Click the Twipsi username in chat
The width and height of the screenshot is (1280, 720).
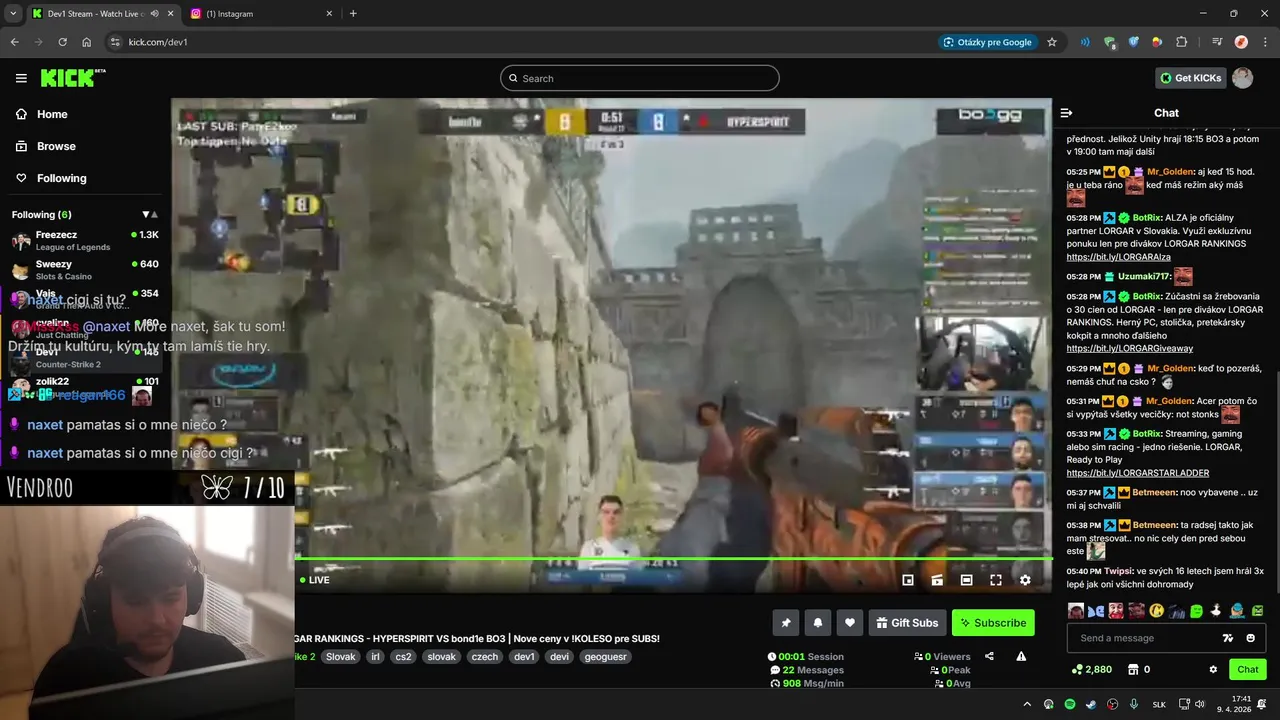(1117, 571)
